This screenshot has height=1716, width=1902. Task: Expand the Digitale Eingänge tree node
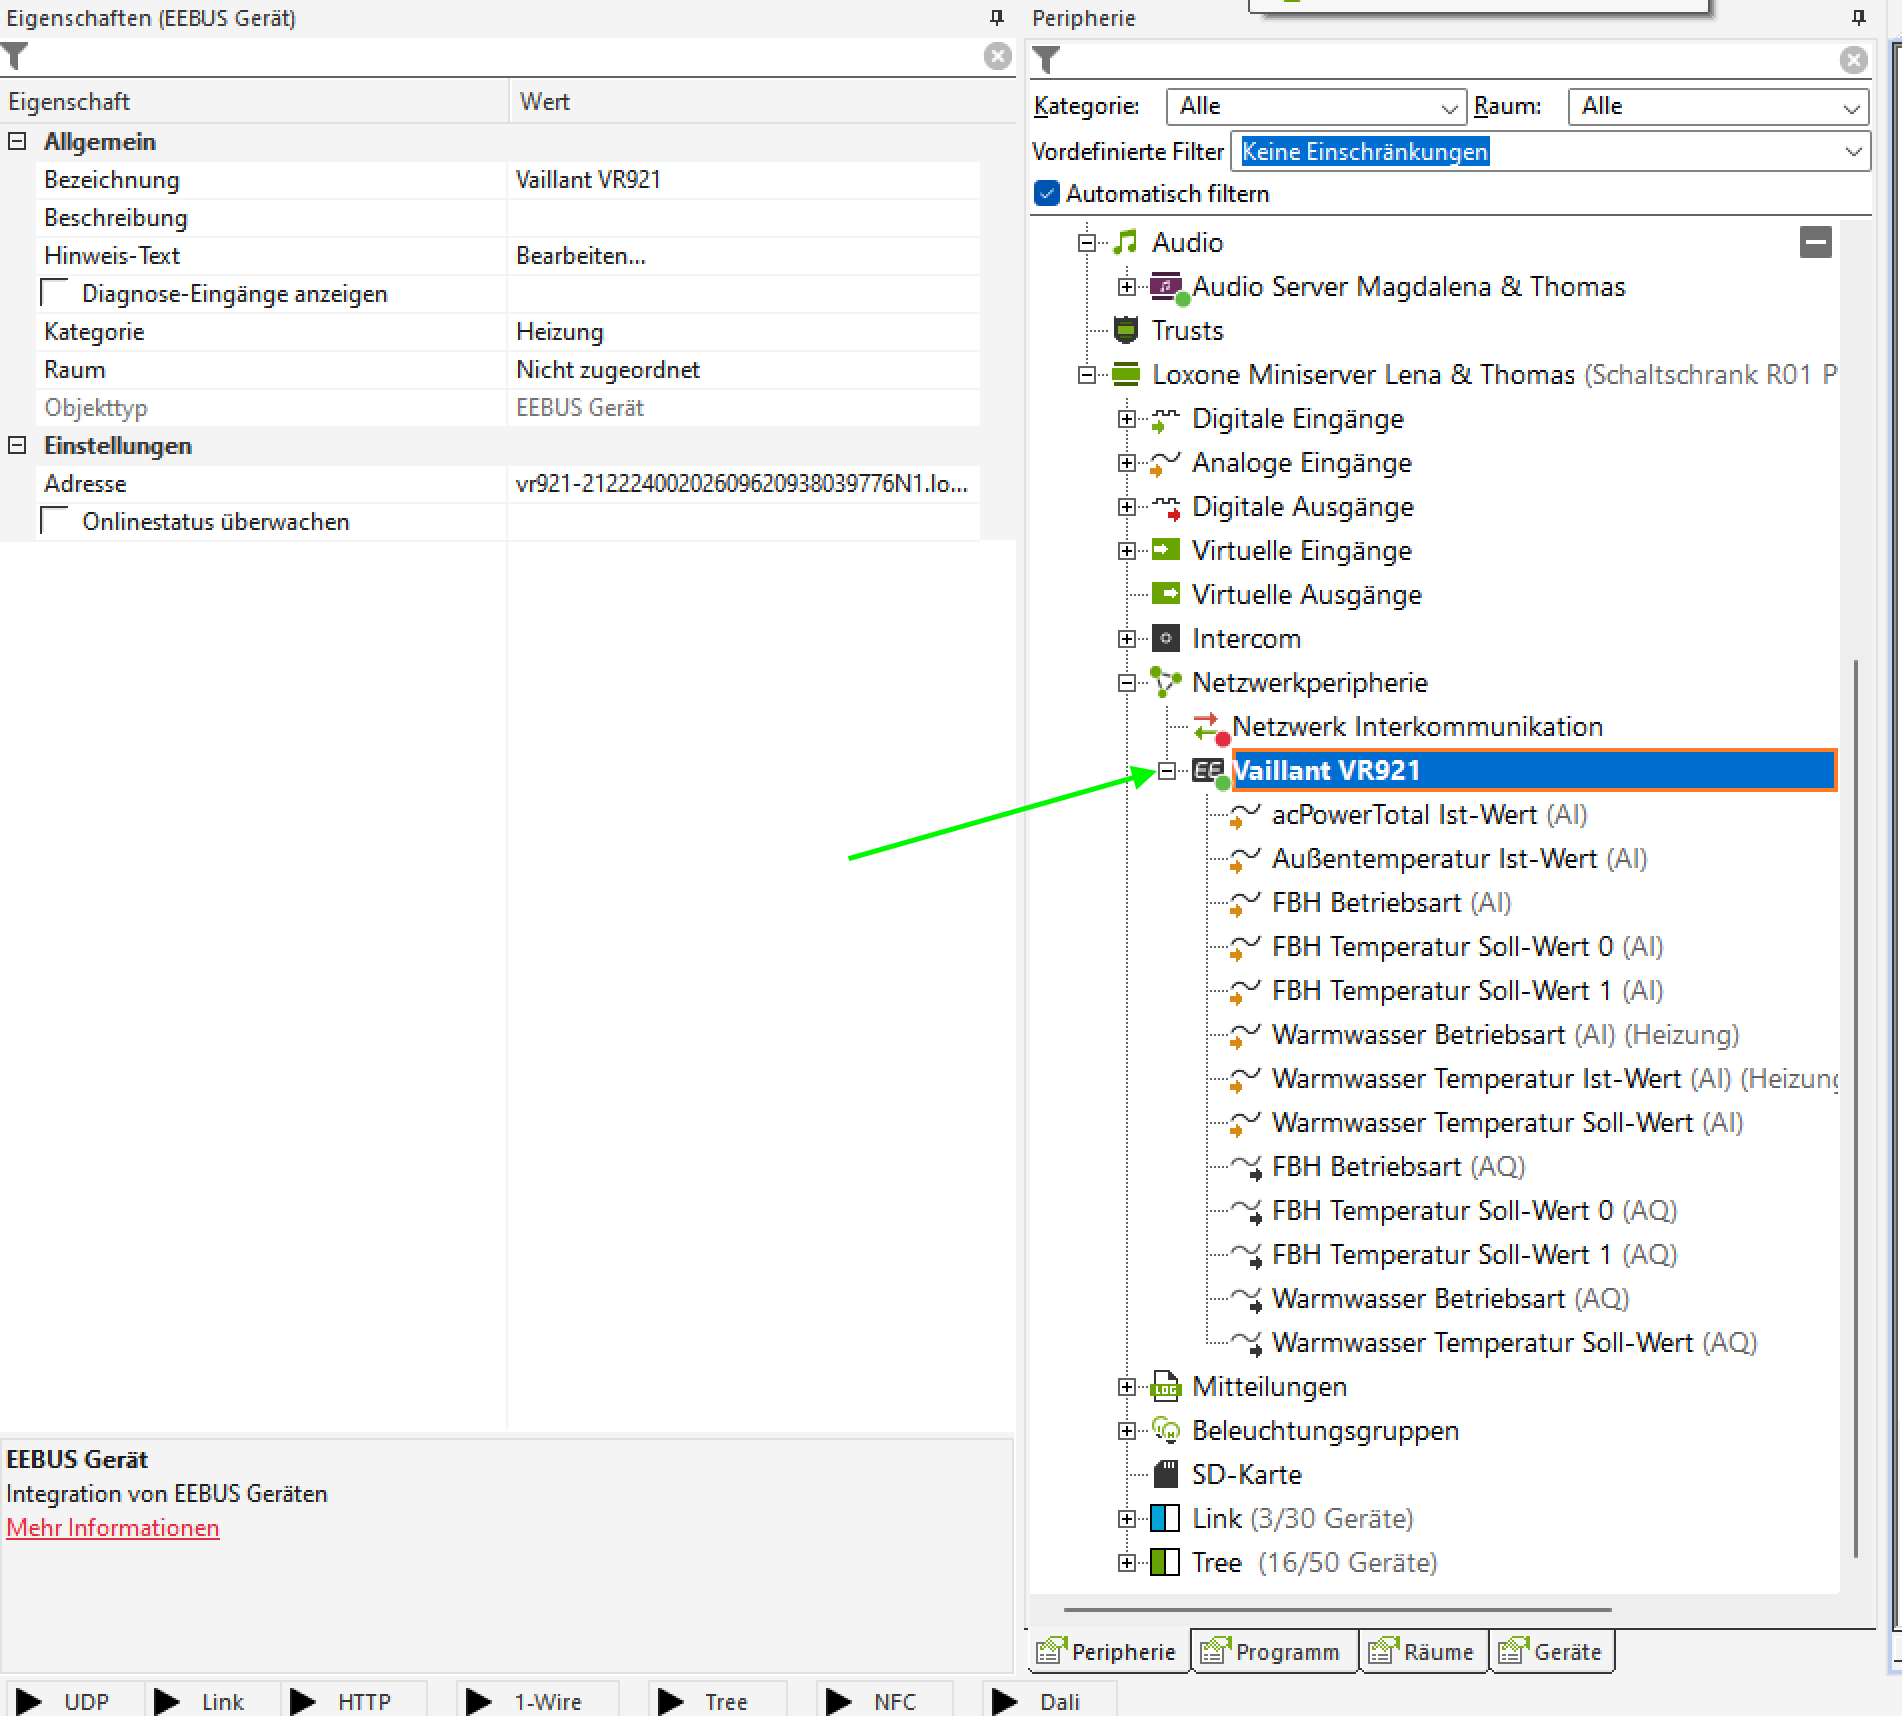click(1127, 419)
